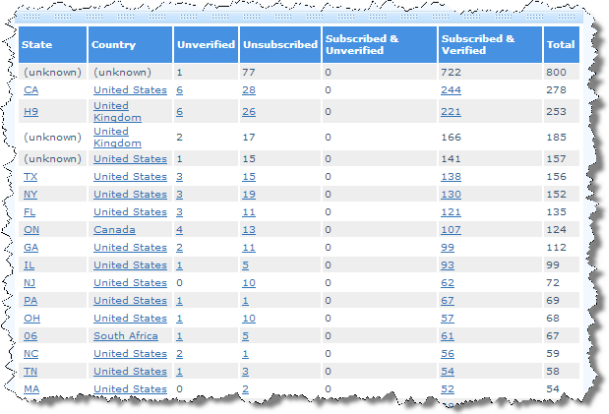
Task: Open the OH state link
Action: (32, 318)
